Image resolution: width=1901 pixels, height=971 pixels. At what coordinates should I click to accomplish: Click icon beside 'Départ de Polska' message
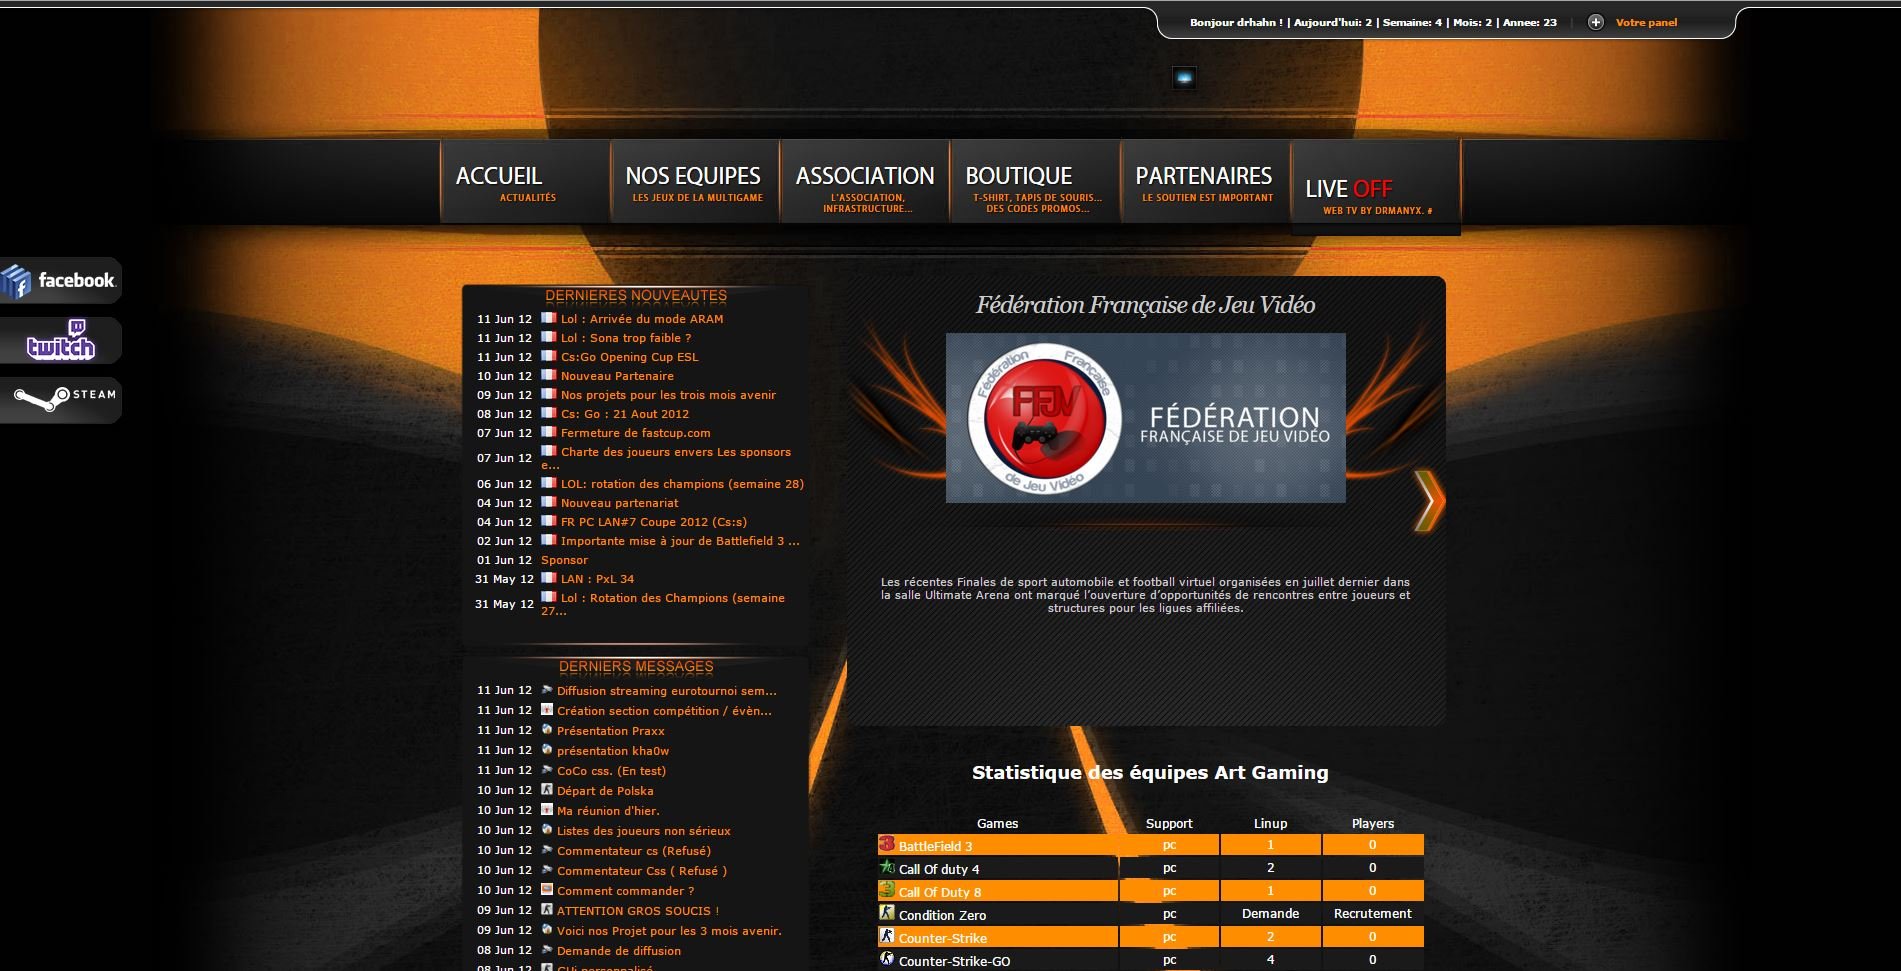(x=547, y=789)
